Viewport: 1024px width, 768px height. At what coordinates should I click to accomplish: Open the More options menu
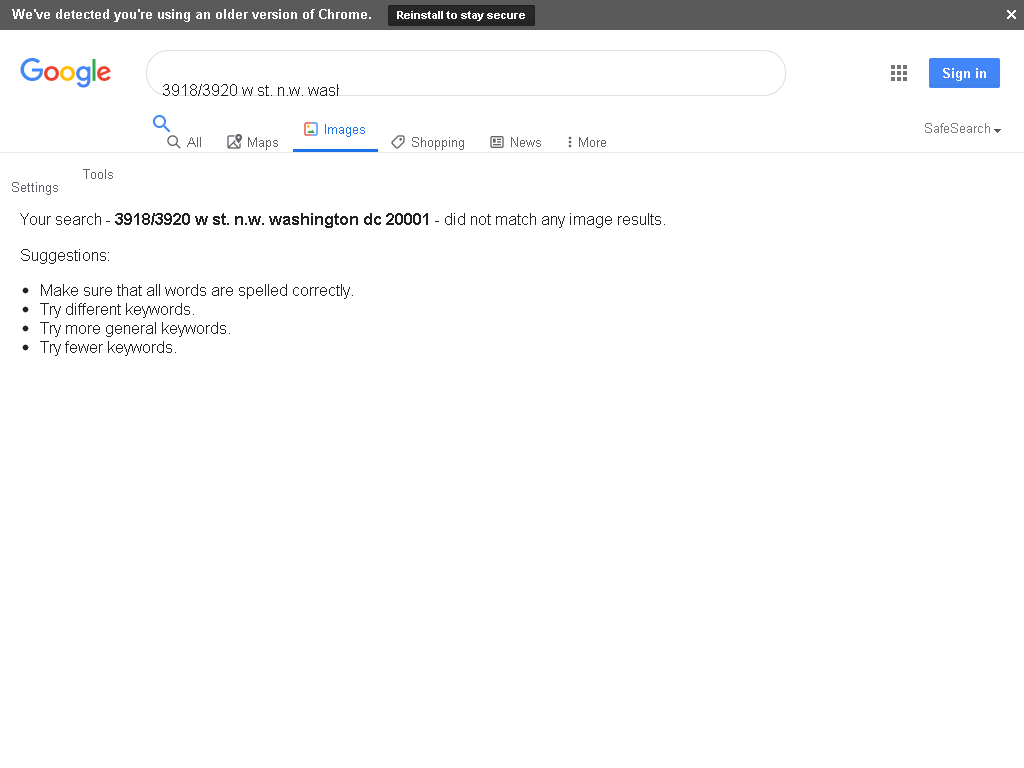click(586, 142)
